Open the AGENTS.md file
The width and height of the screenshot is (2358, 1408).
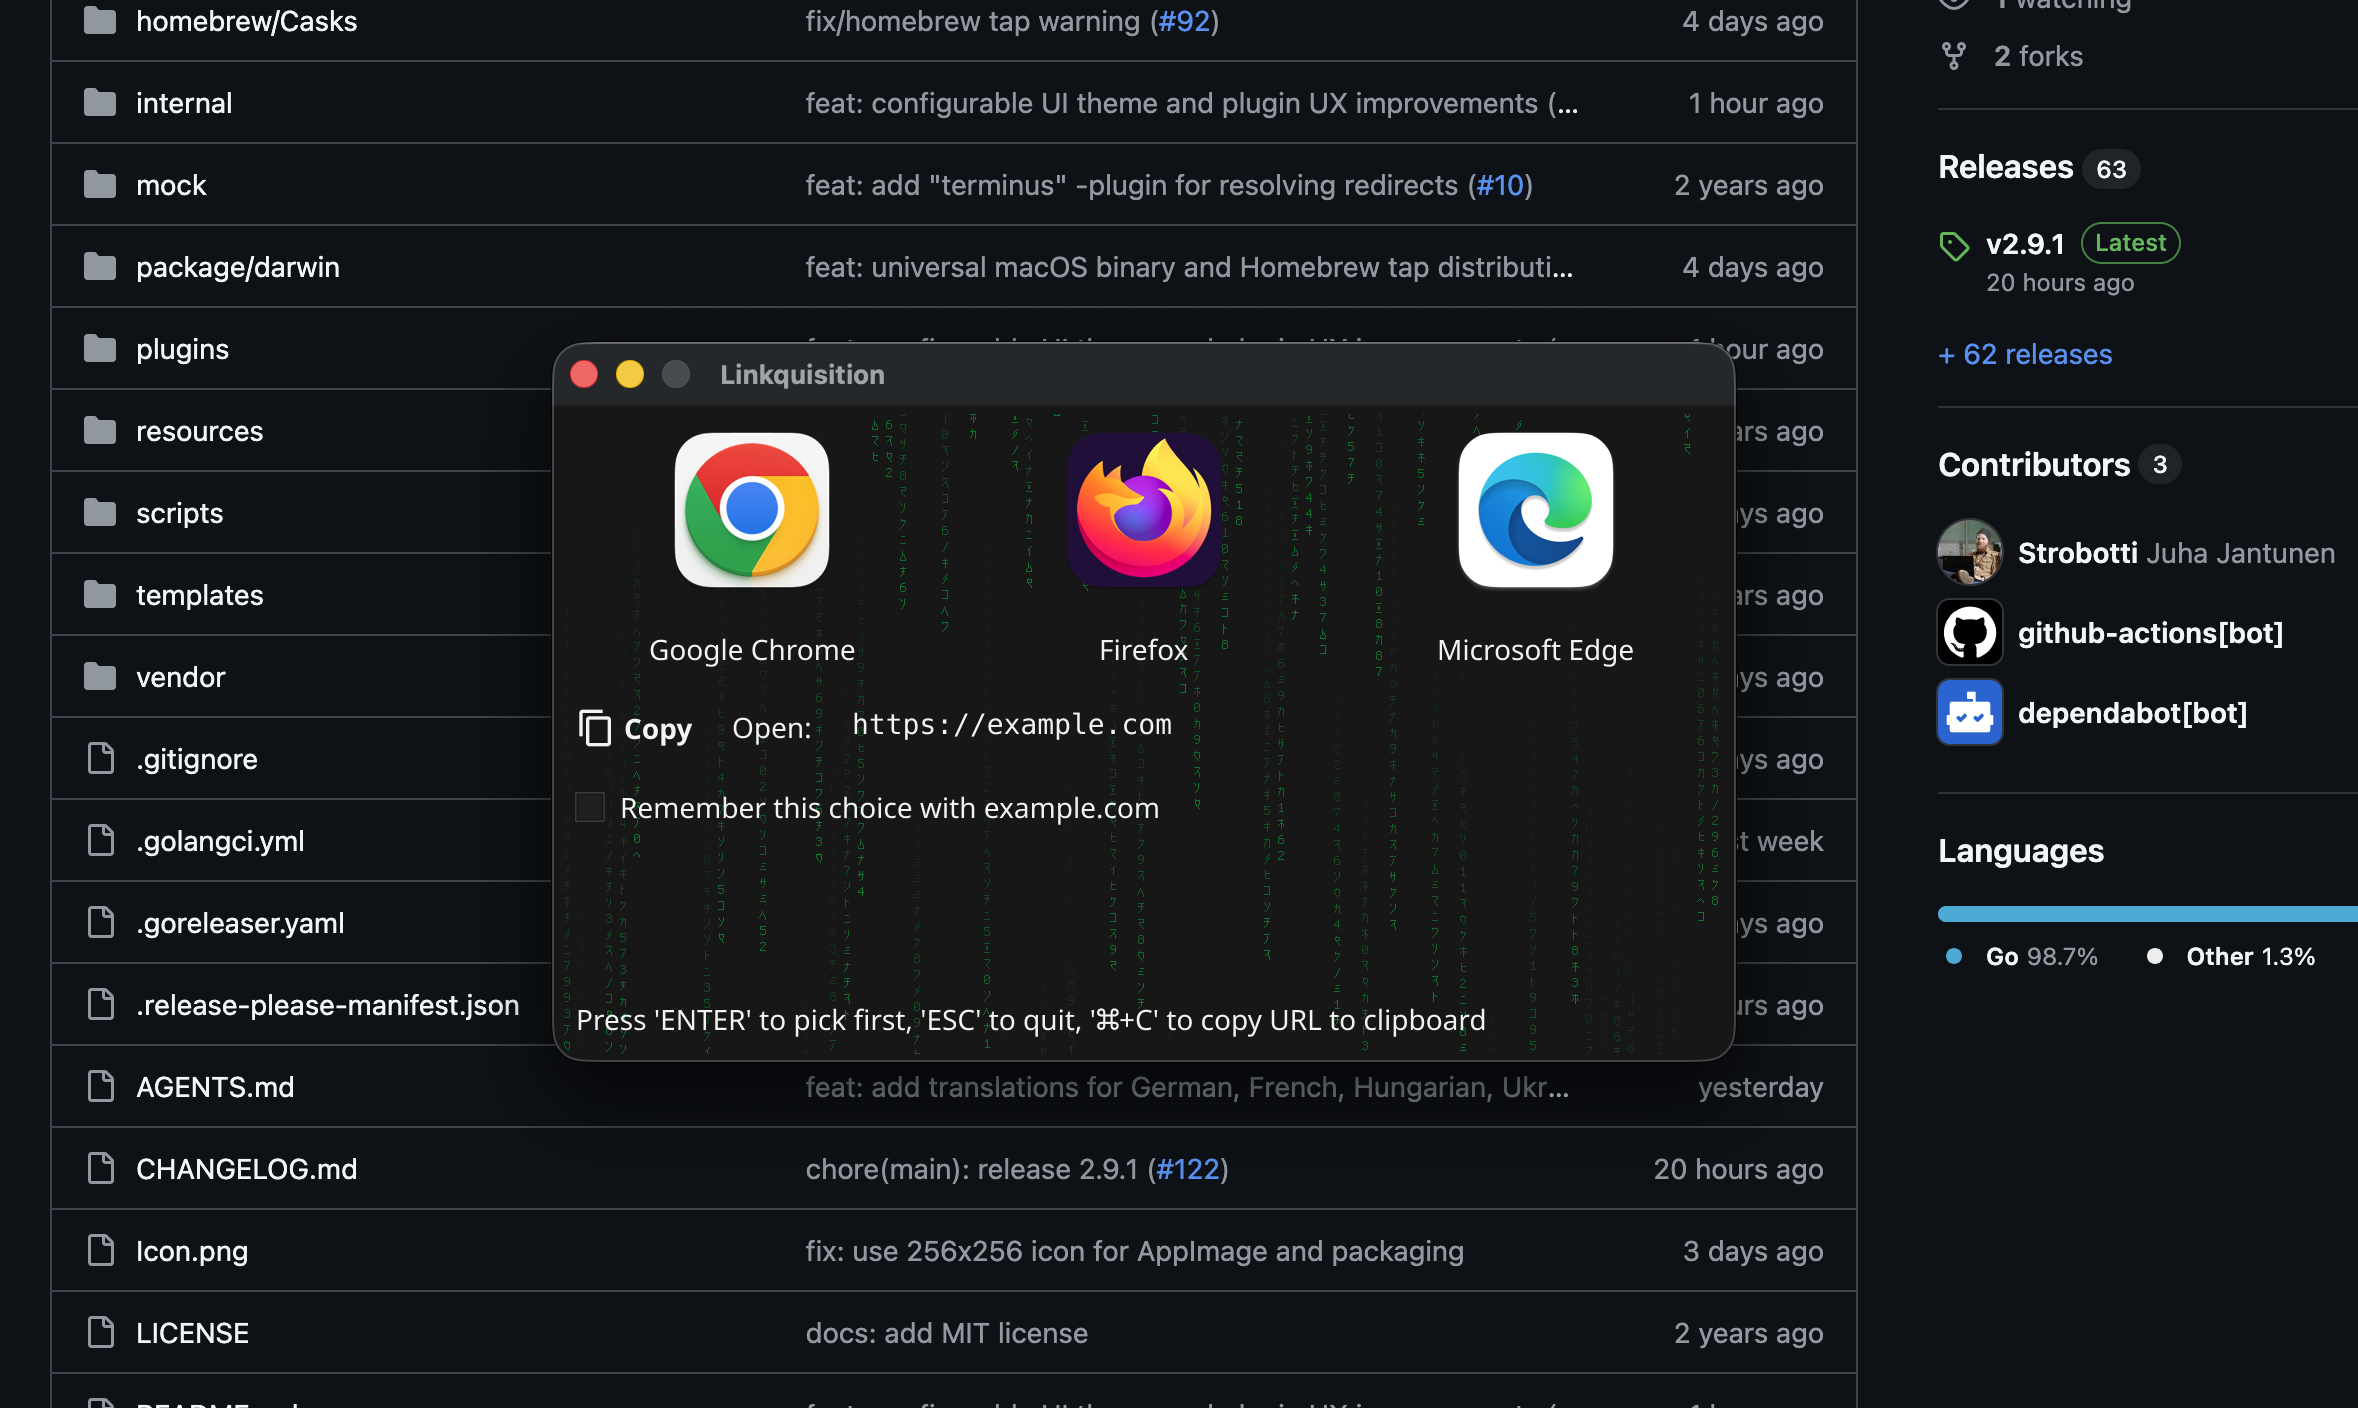[215, 1087]
